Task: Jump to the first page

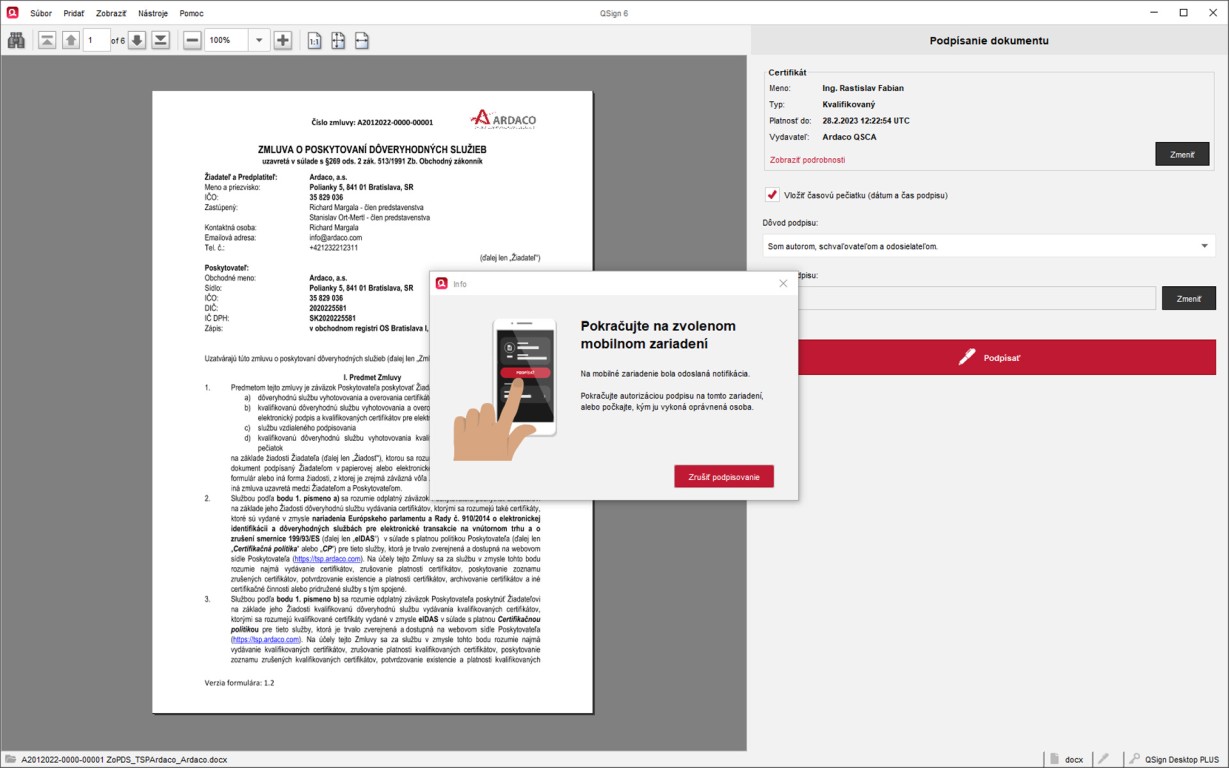Action: click(x=47, y=40)
